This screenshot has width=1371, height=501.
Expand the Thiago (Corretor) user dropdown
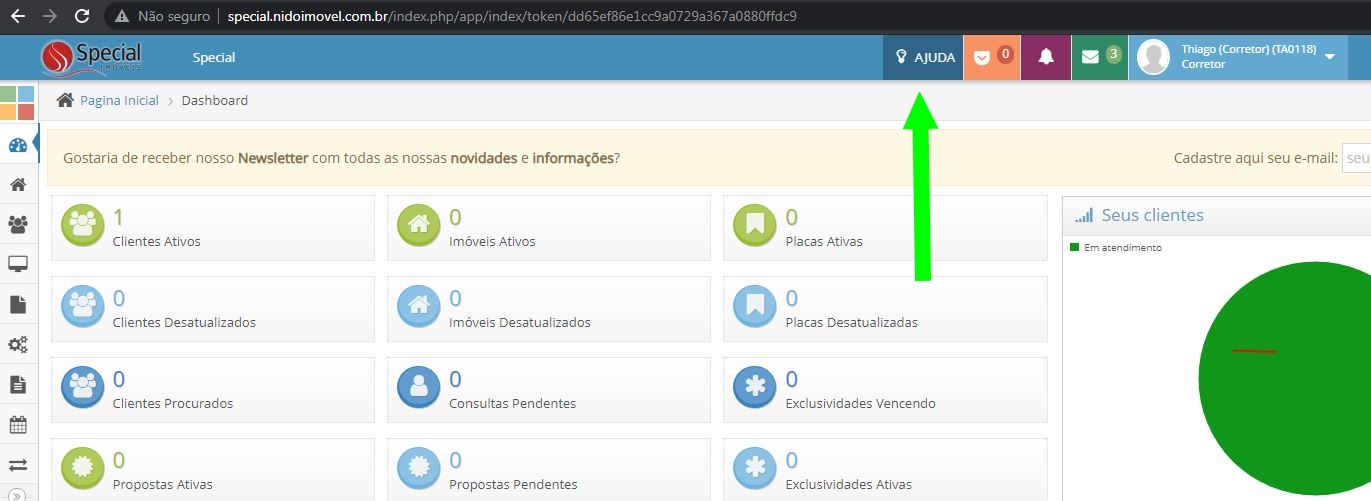pyautogui.click(x=1329, y=57)
